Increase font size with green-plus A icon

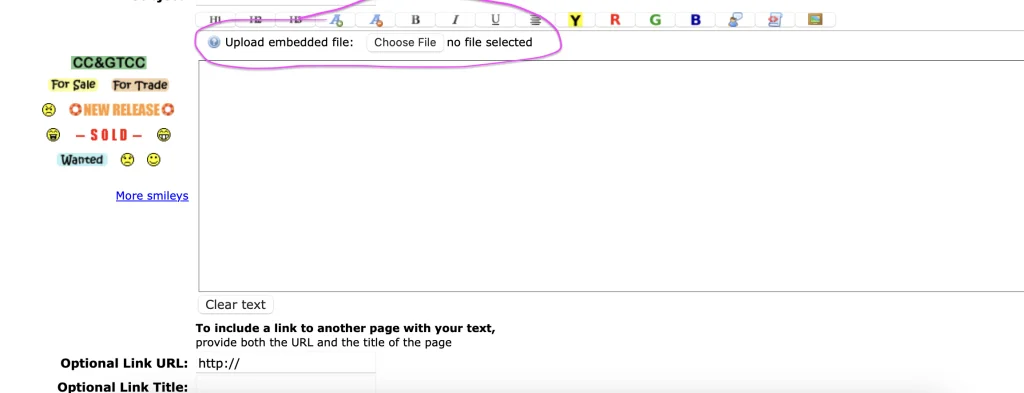(336, 20)
